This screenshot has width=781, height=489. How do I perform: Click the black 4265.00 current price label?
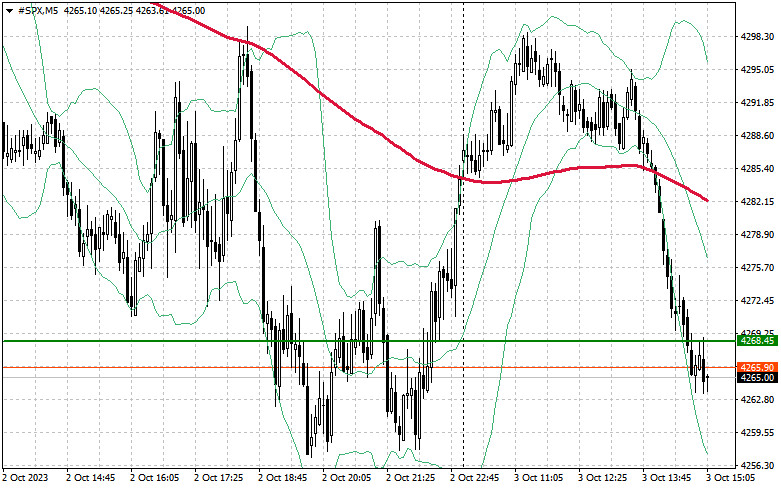[757, 377]
